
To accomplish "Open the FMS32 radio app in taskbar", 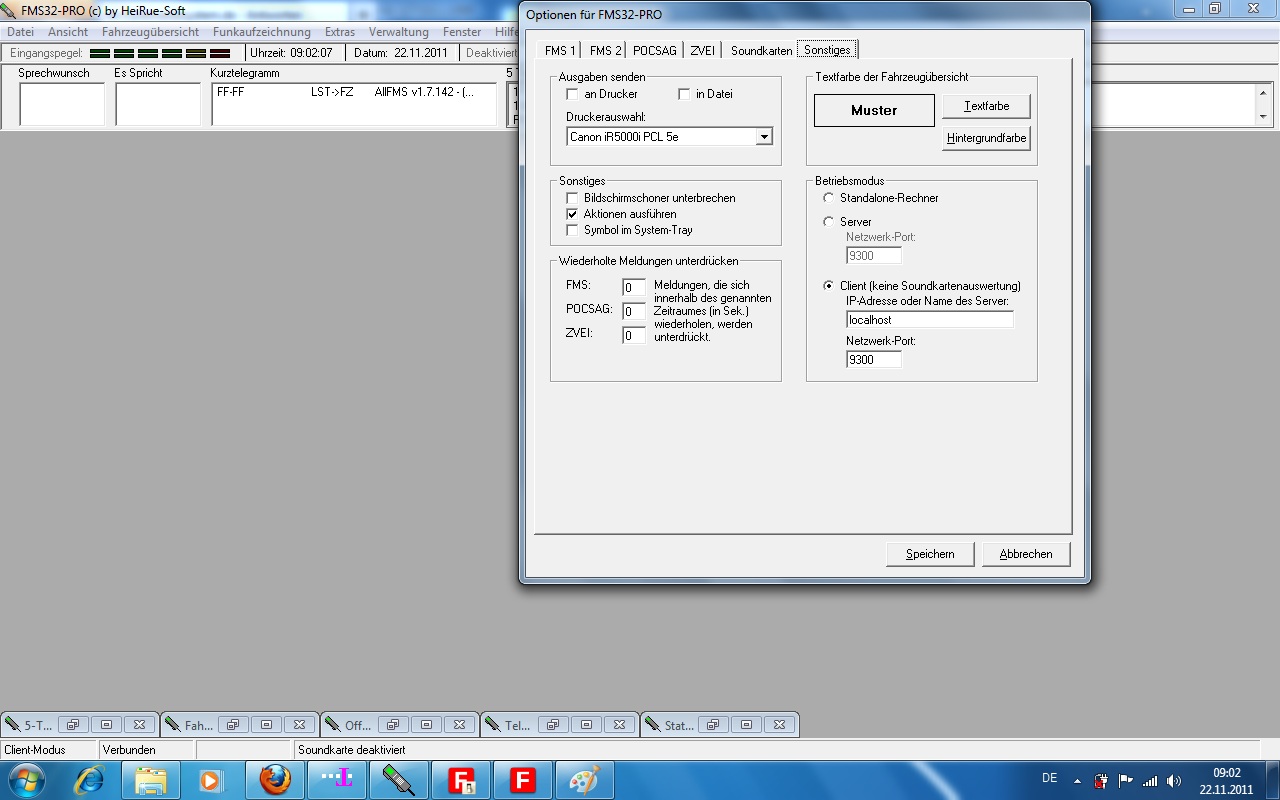I will point(399,780).
